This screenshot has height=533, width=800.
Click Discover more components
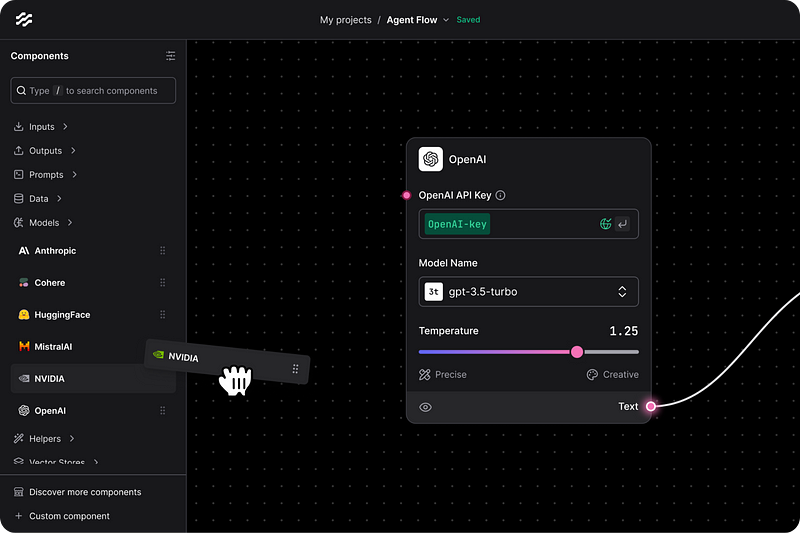click(x=85, y=492)
